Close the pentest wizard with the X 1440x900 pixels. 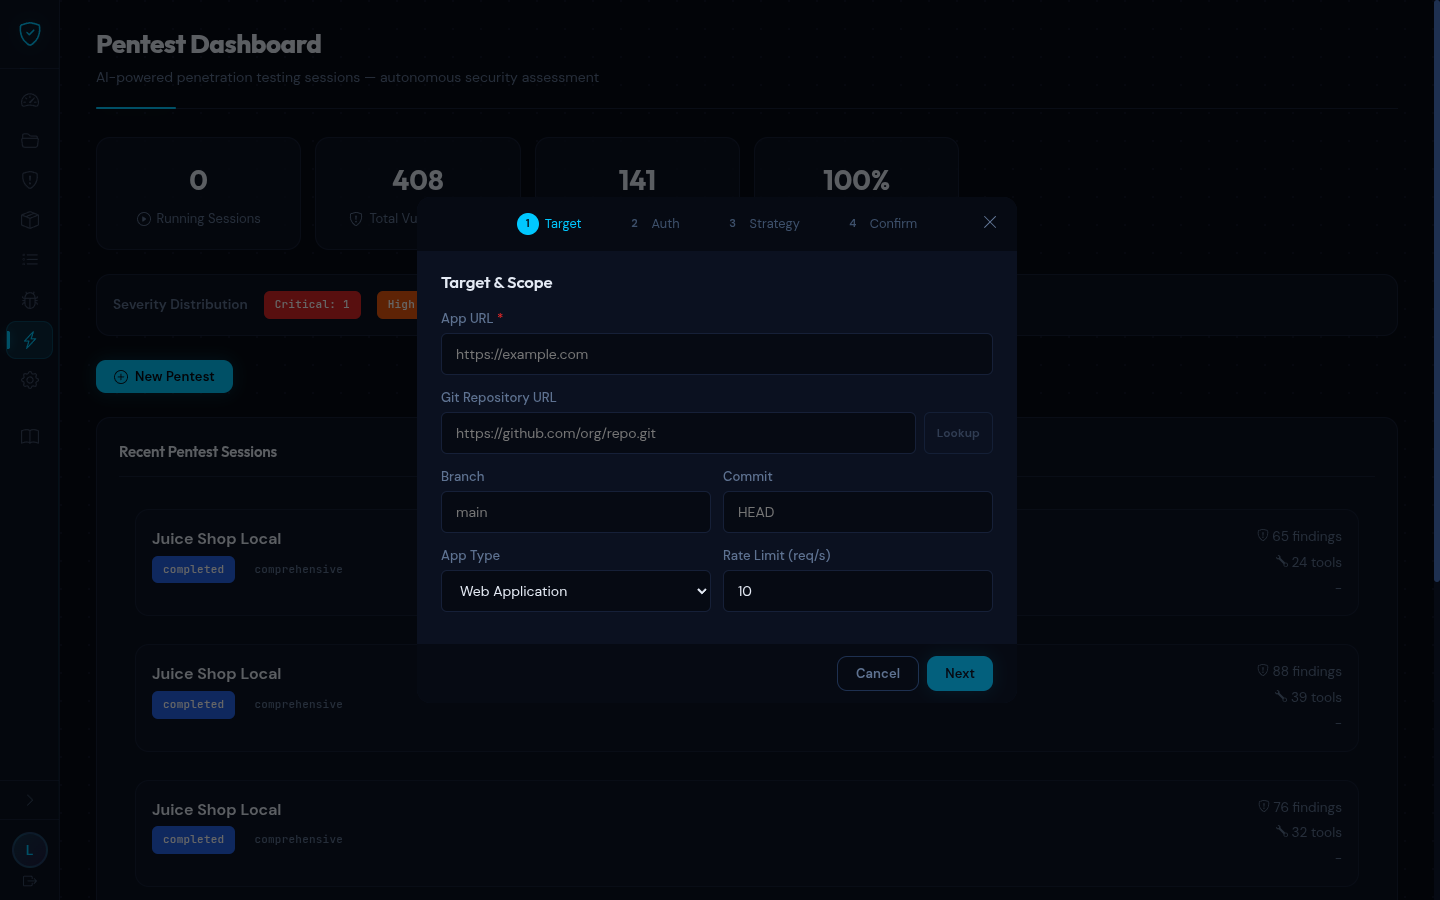point(990,222)
